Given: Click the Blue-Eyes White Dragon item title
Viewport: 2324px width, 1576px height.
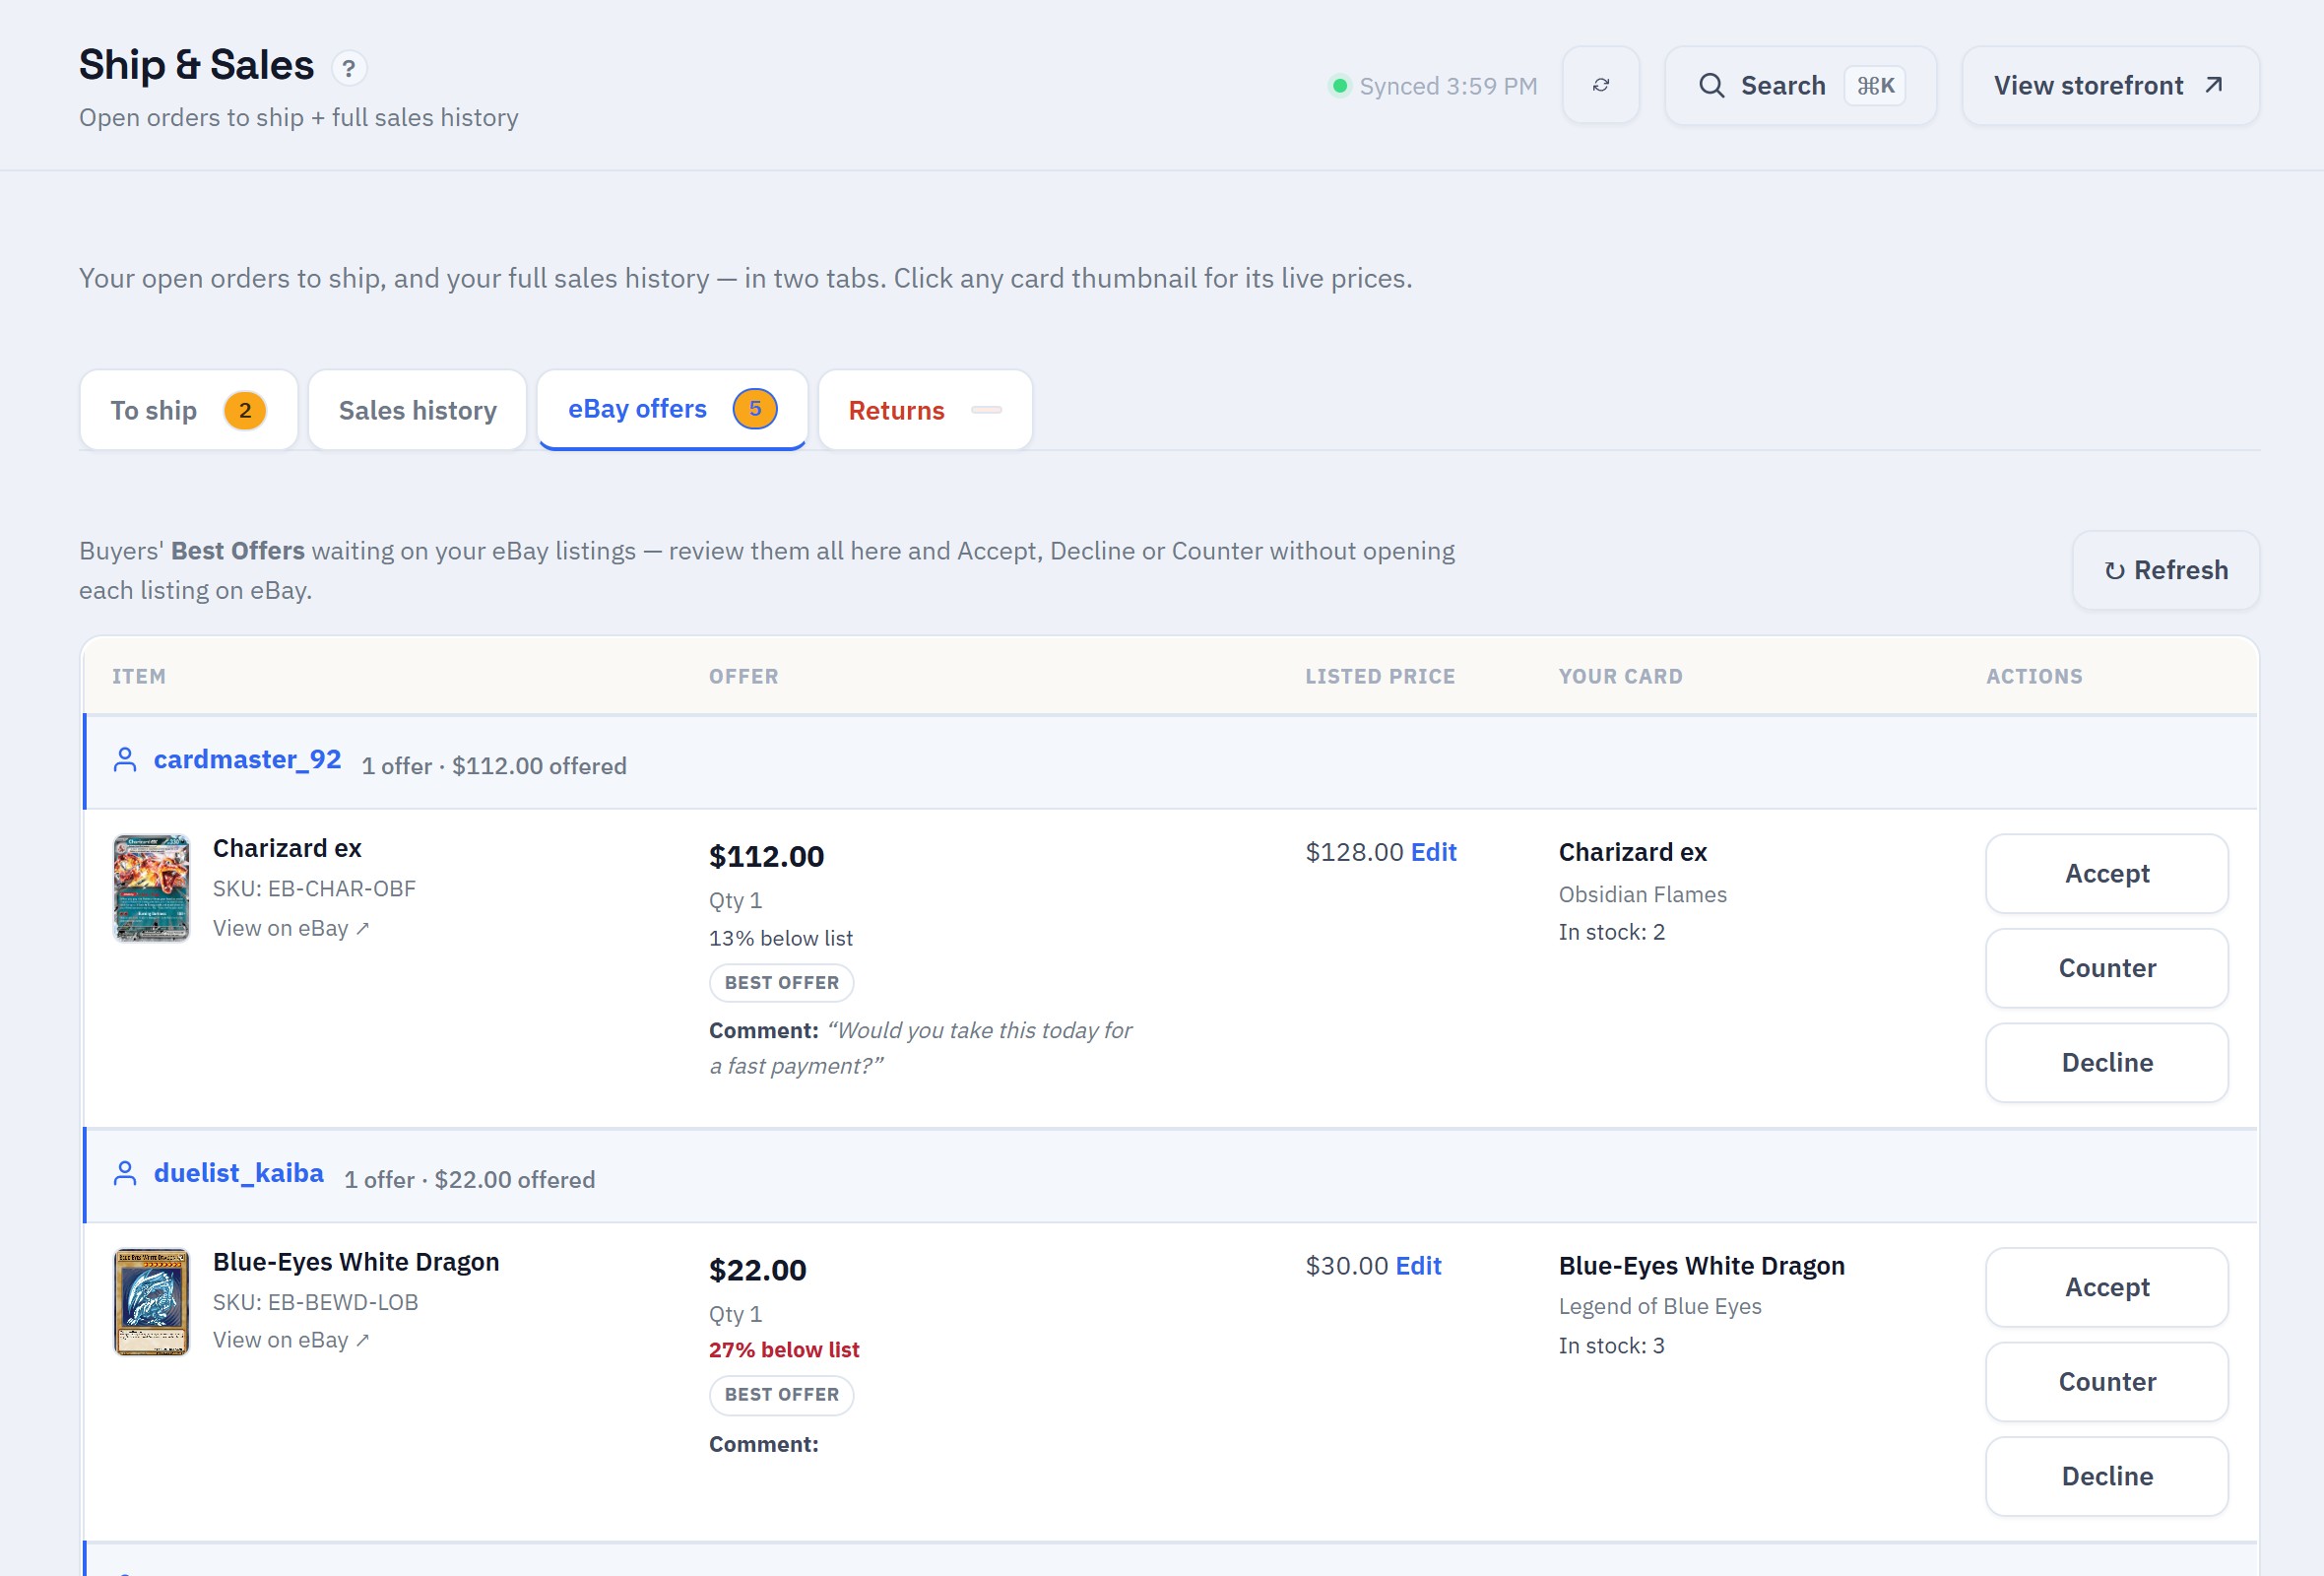Looking at the screenshot, I should (356, 1263).
